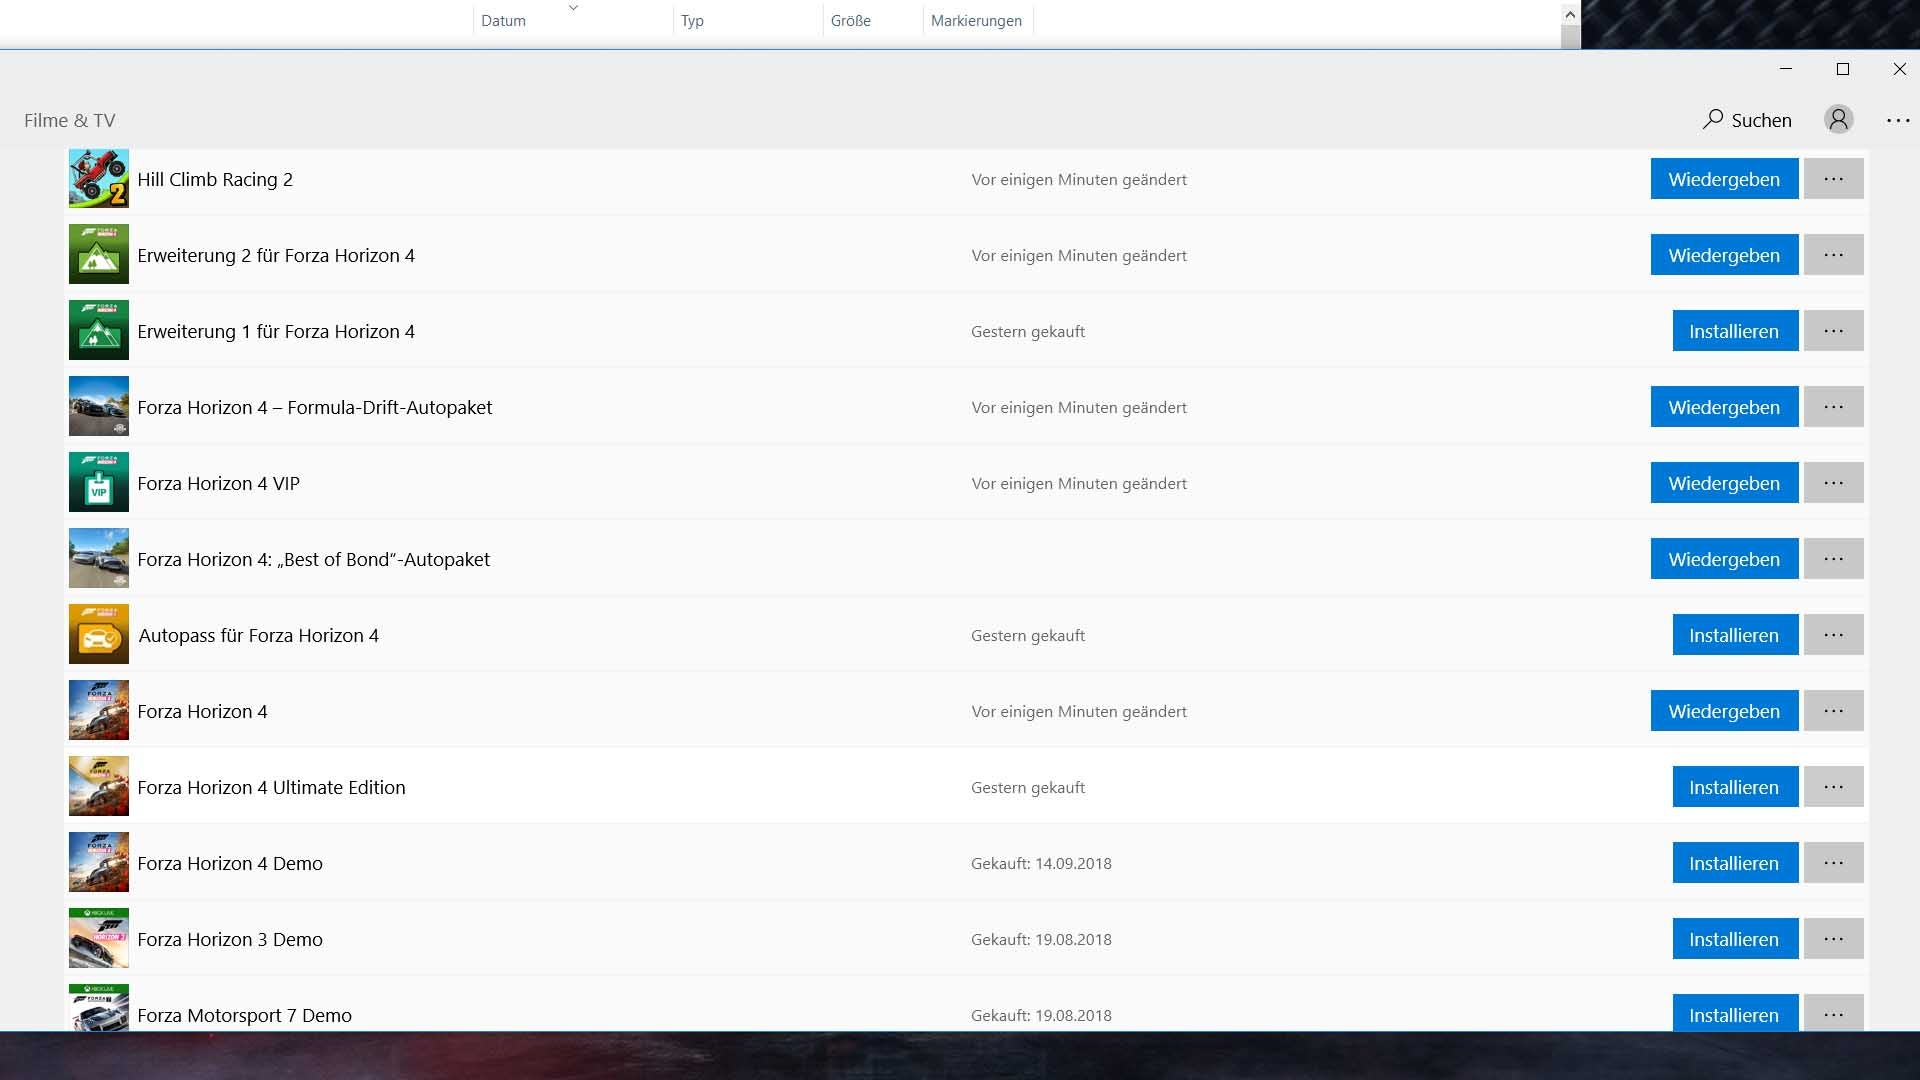The image size is (1920, 1080).
Task: Open Forza Horizon 4 Demo cover
Action: 99,862
